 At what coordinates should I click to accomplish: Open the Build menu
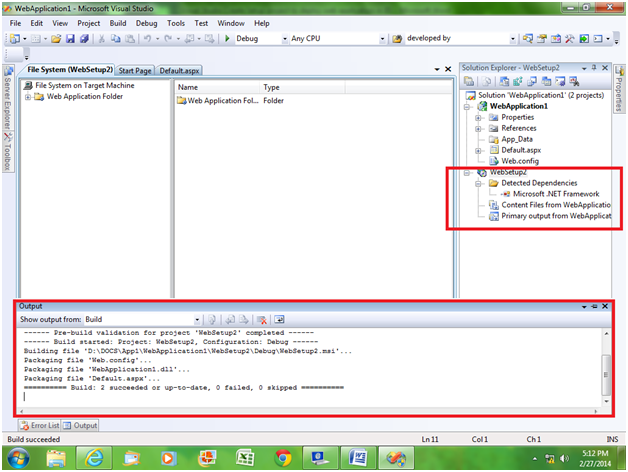point(118,23)
